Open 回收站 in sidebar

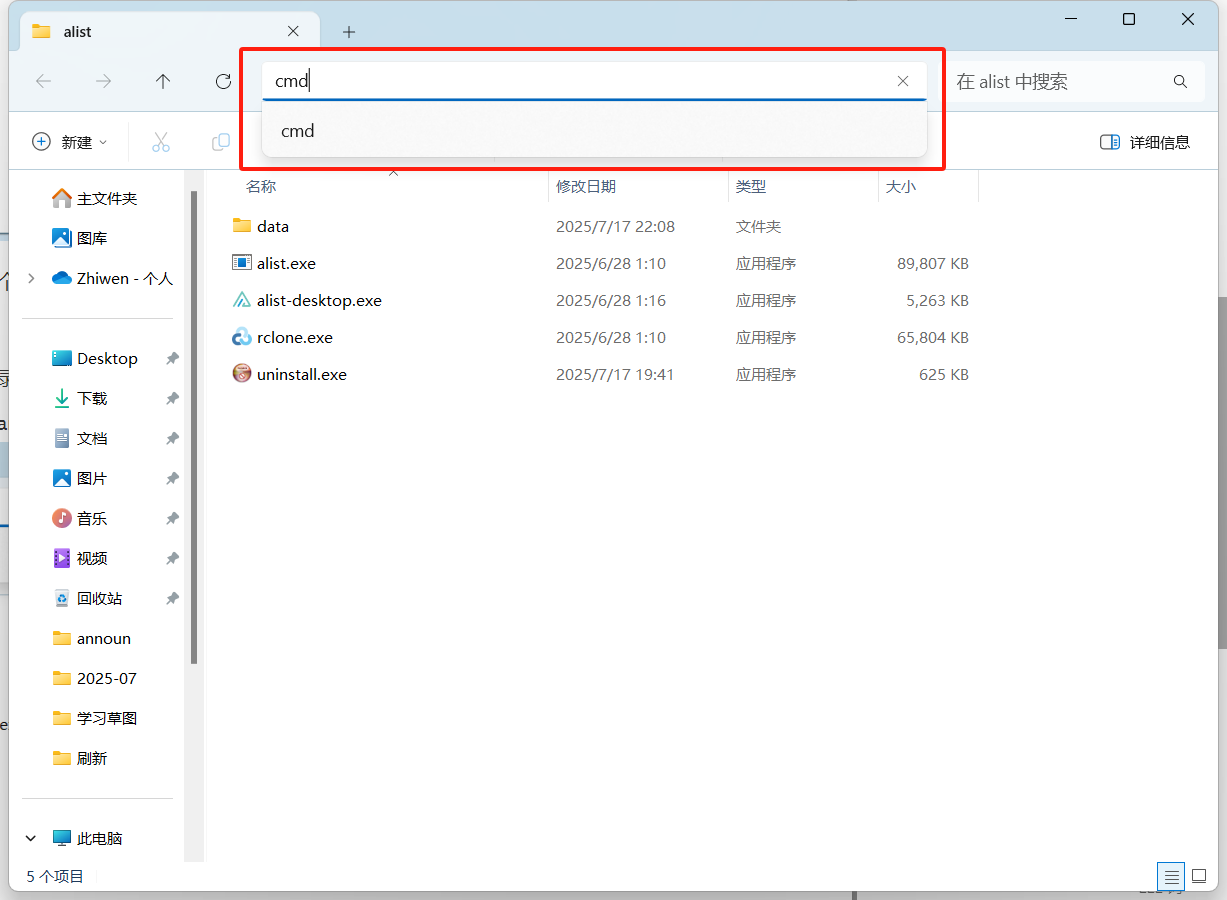(87, 598)
